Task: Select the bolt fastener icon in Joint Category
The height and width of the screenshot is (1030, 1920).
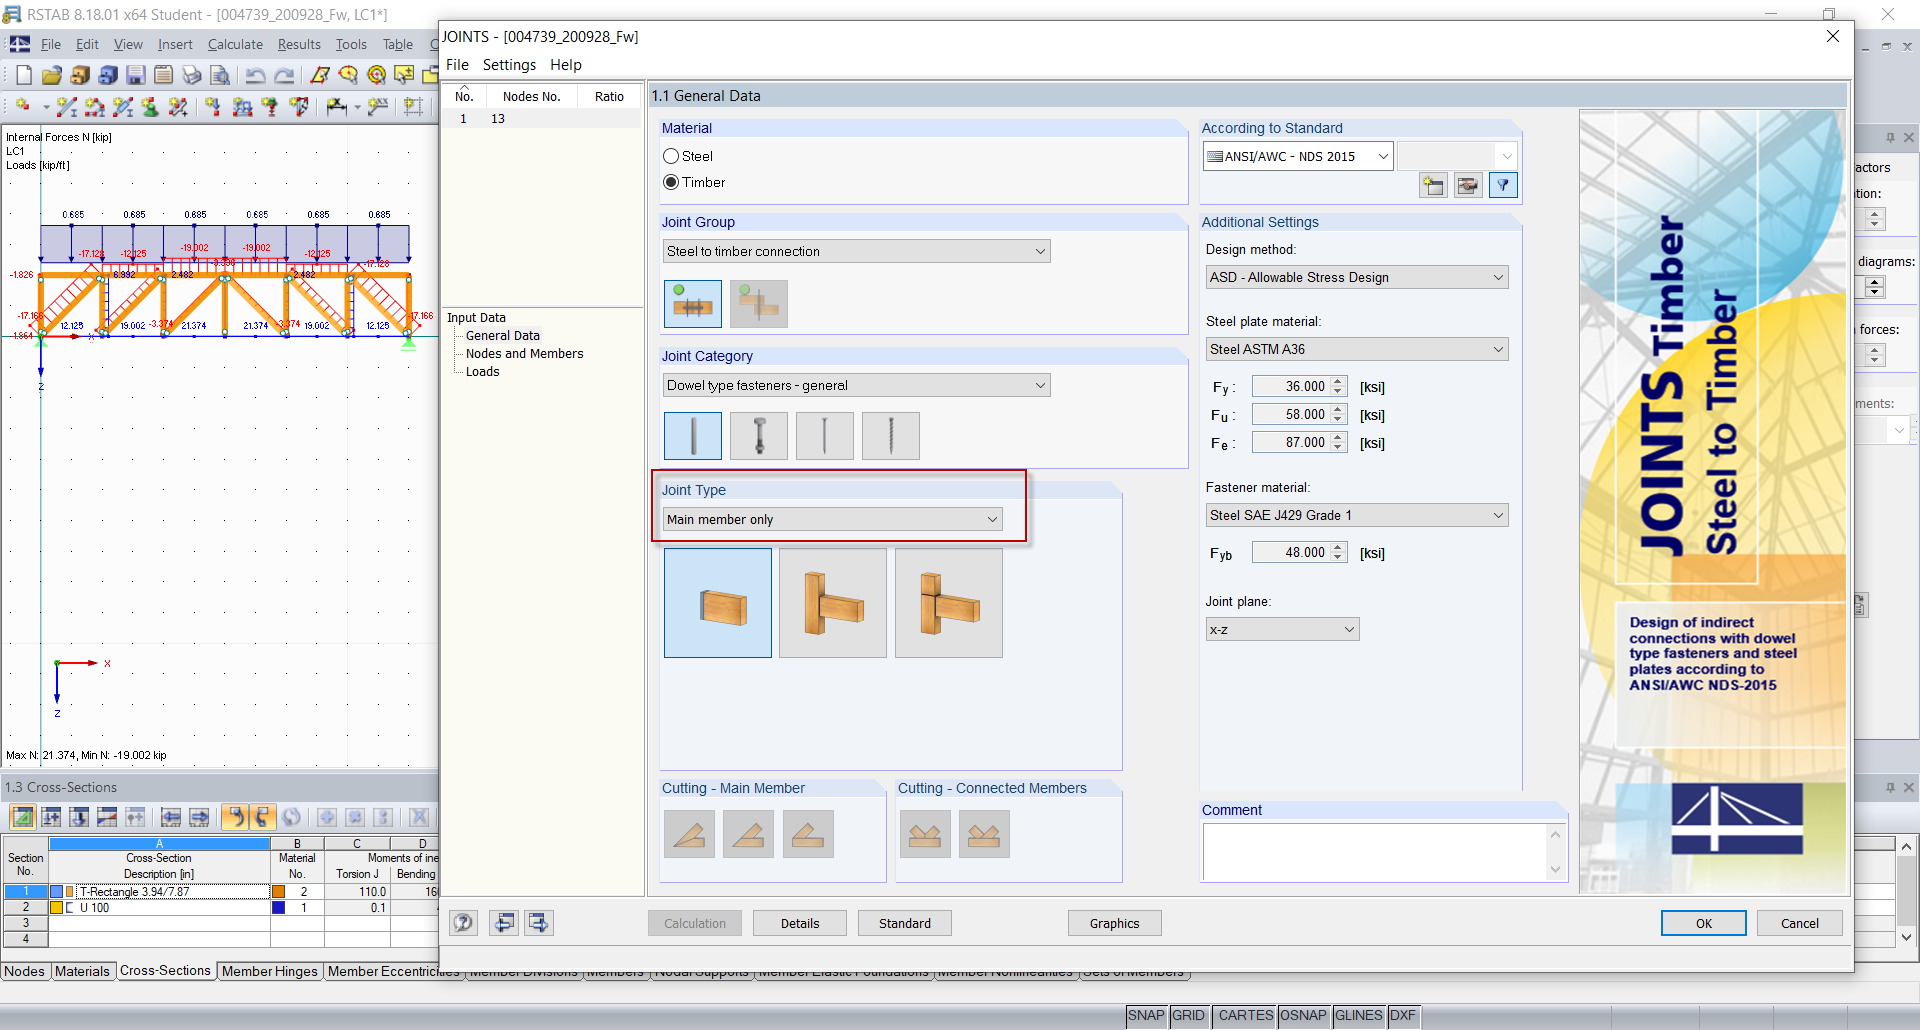Action: [758, 435]
